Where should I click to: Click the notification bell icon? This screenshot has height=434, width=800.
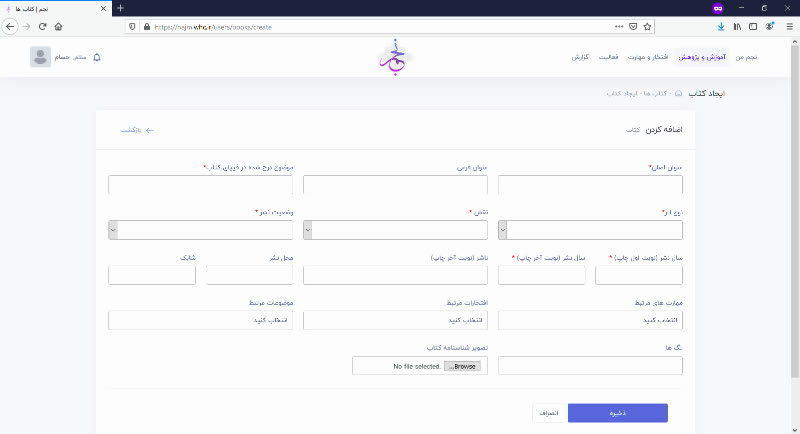[x=97, y=57]
